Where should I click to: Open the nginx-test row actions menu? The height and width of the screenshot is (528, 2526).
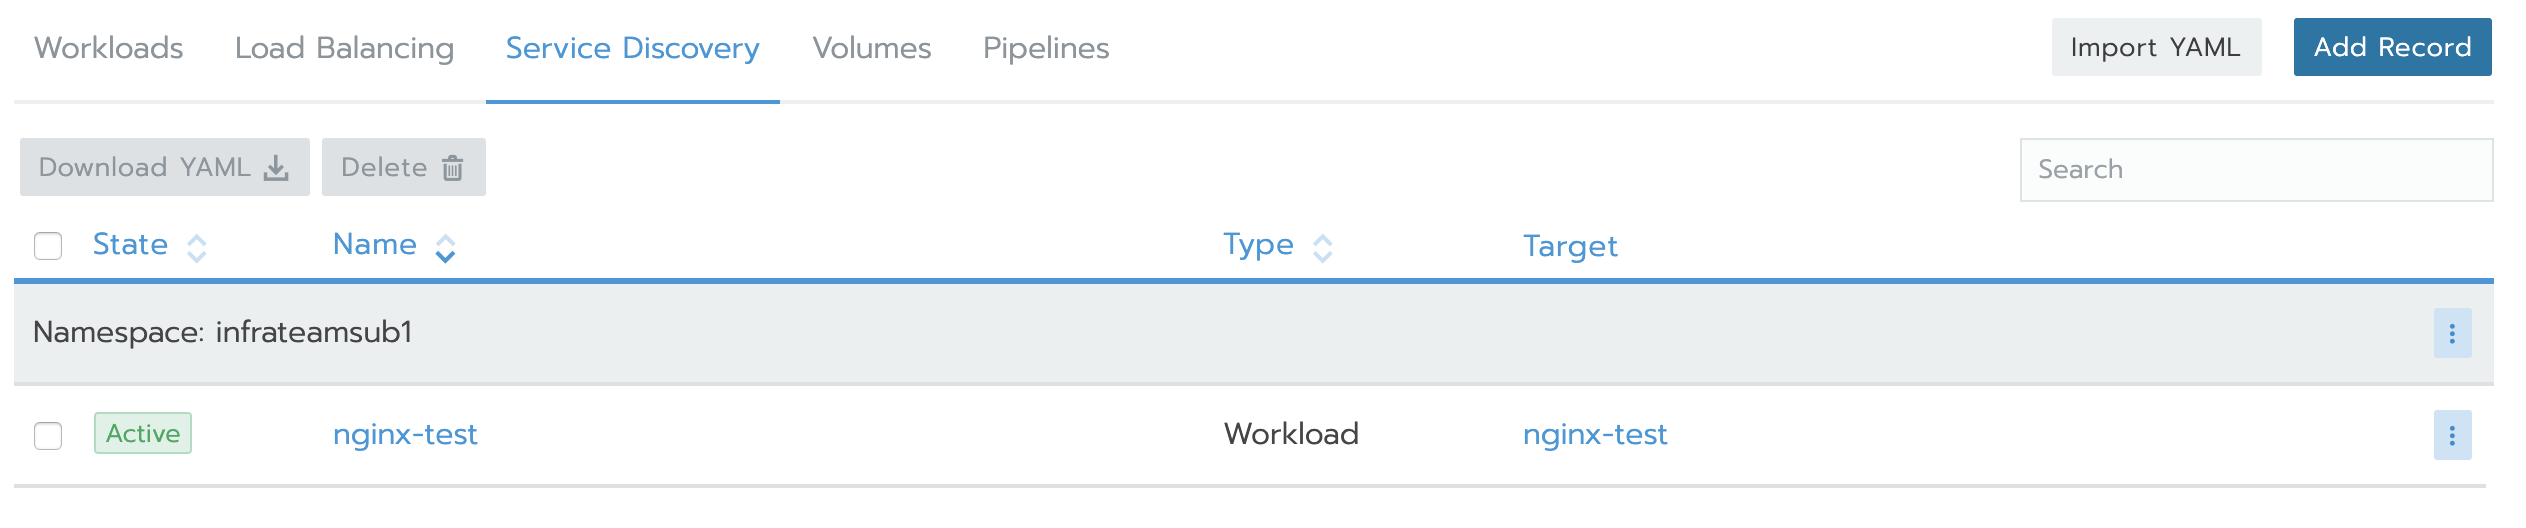2451,435
